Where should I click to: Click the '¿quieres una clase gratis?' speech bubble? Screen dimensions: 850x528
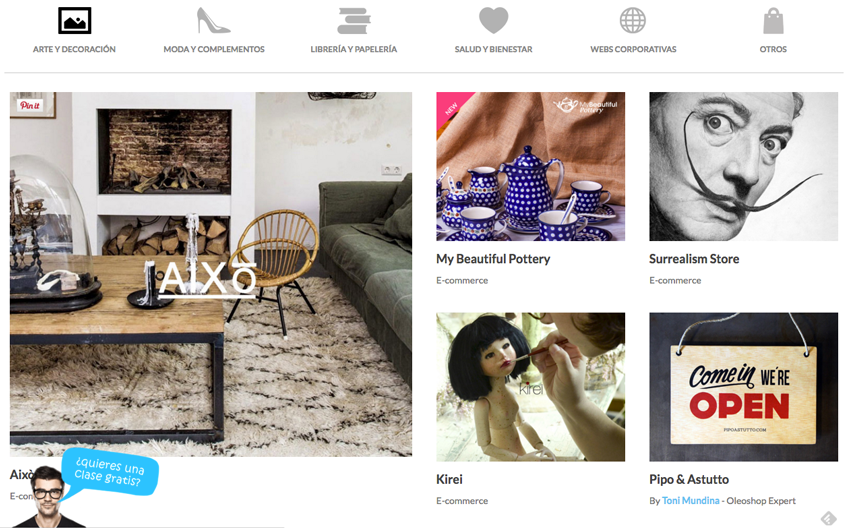pos(110,471)
